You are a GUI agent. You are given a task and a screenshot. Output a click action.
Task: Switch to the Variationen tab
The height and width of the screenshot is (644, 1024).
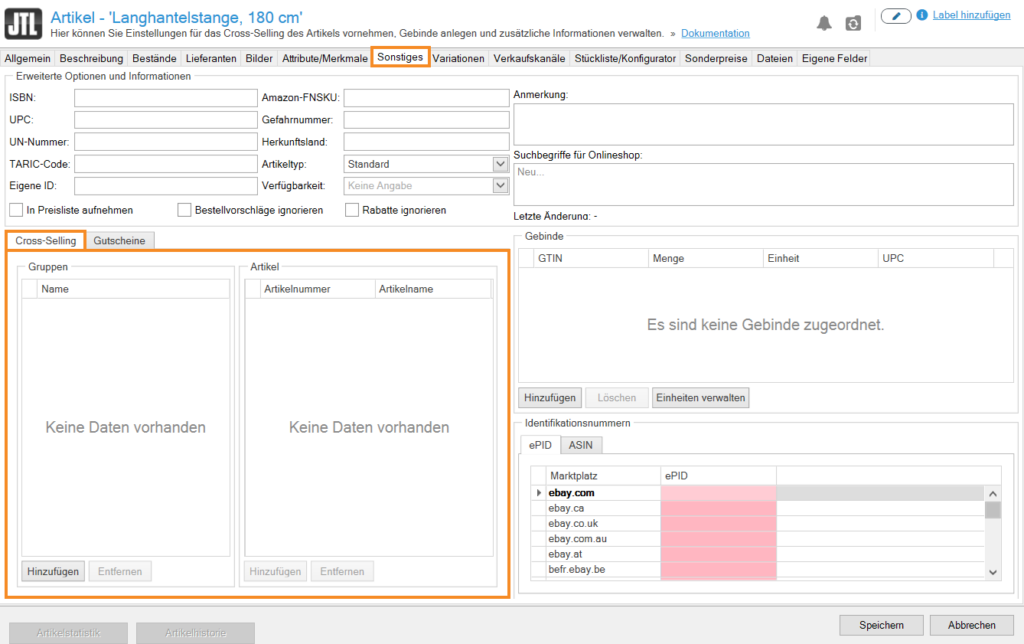459,58
